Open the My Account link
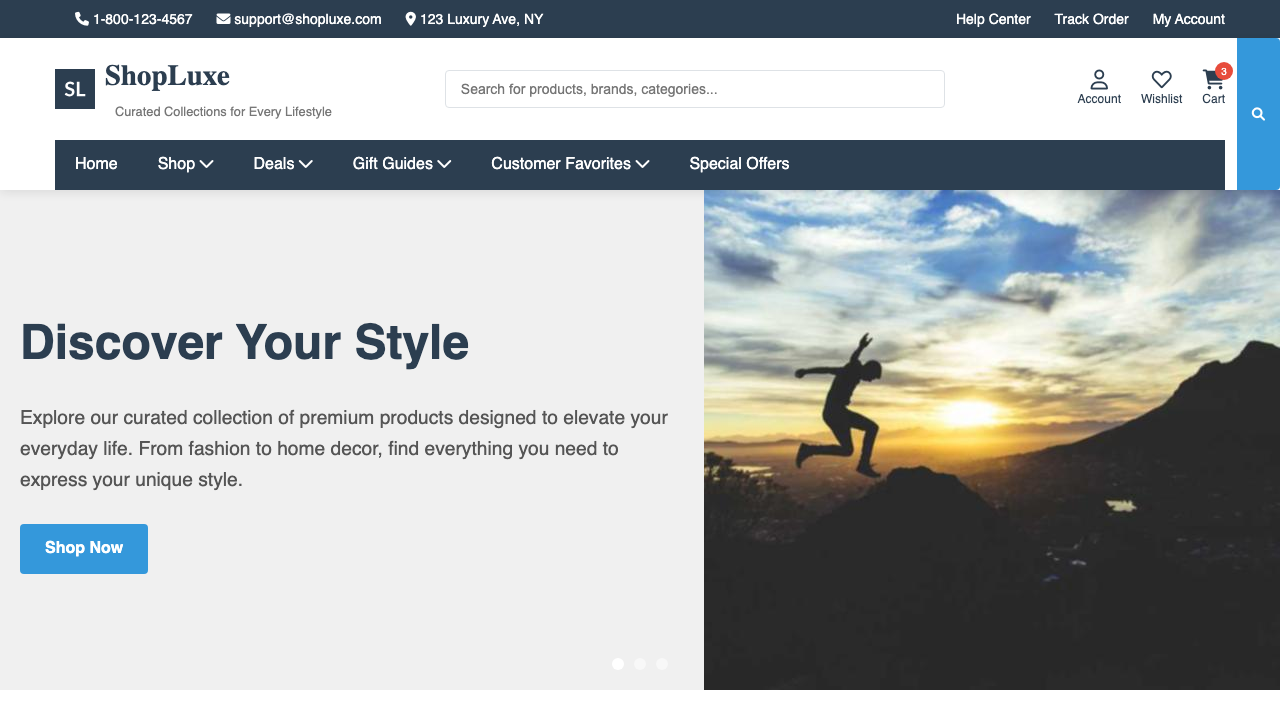The height and width of the screenshot is (720, 1280). click(1188, 18)
